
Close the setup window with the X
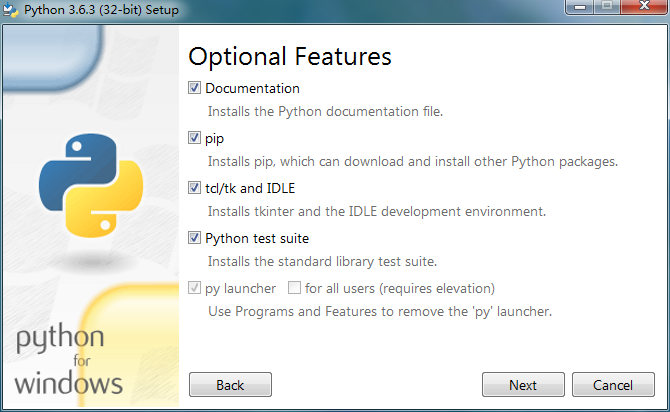point(644,6)
